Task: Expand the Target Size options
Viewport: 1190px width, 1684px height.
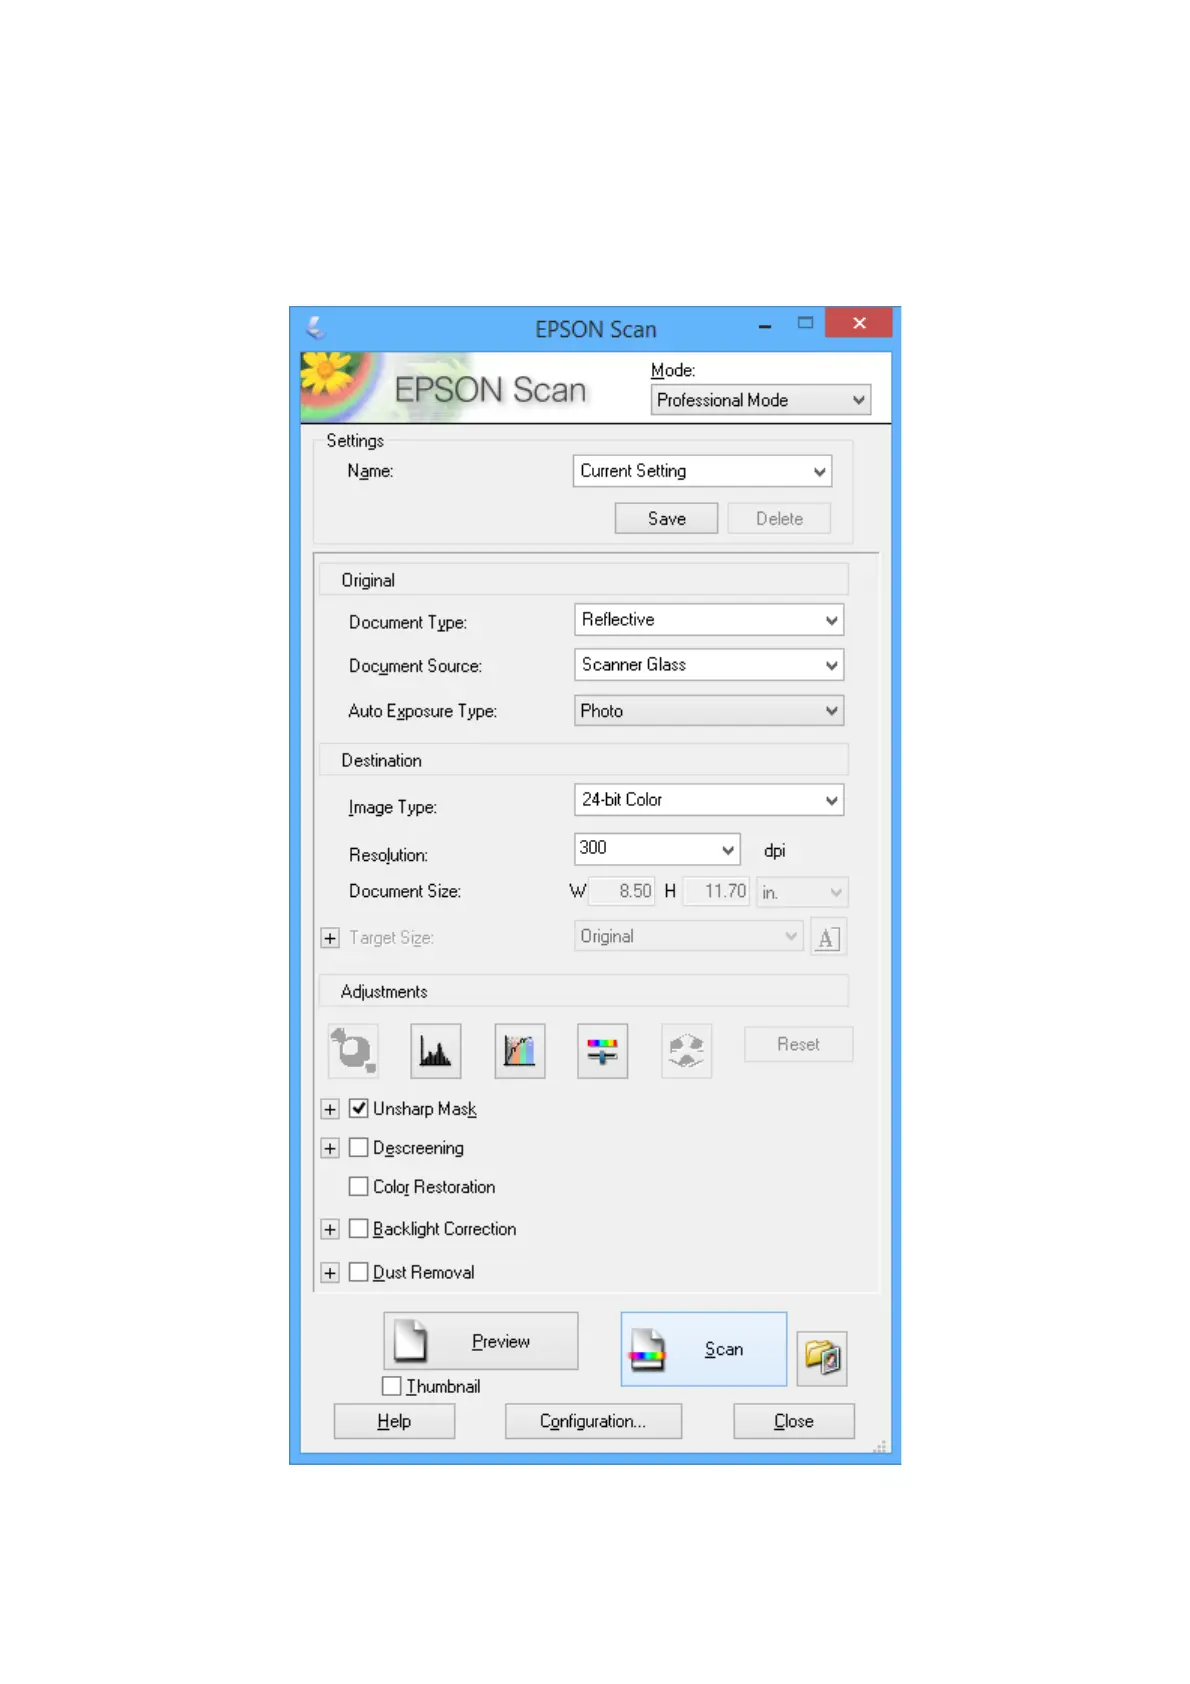Action: coord(330,938)
